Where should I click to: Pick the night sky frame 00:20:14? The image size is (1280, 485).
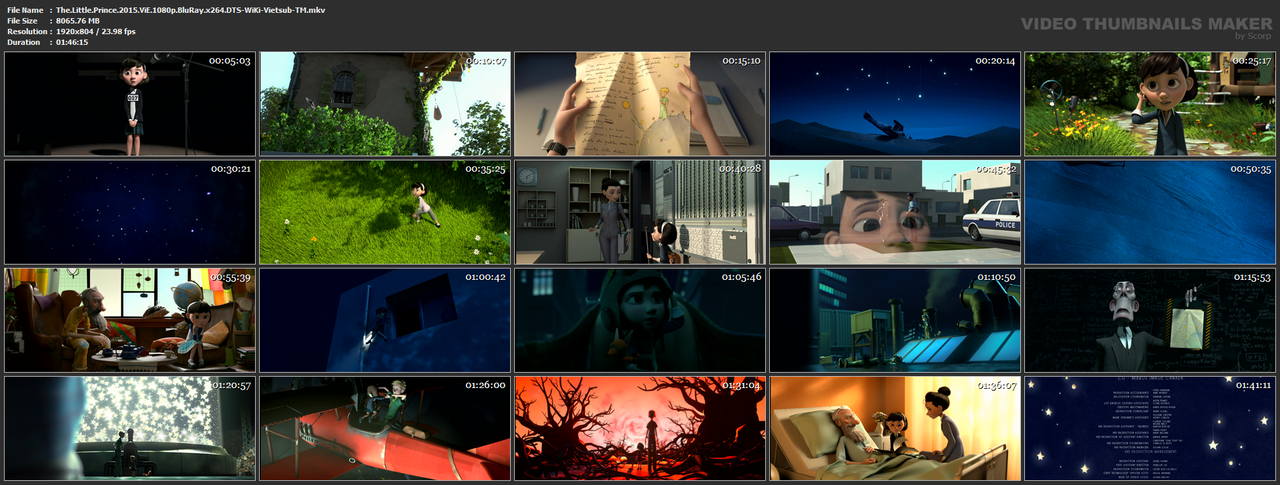click(x=895, y=104)
